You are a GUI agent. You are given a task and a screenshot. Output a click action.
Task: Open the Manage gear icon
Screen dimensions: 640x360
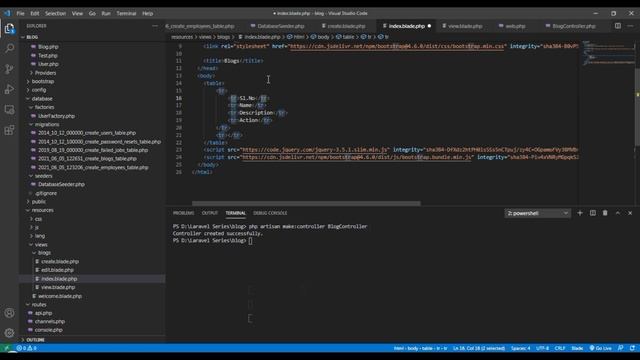(9, 333)
